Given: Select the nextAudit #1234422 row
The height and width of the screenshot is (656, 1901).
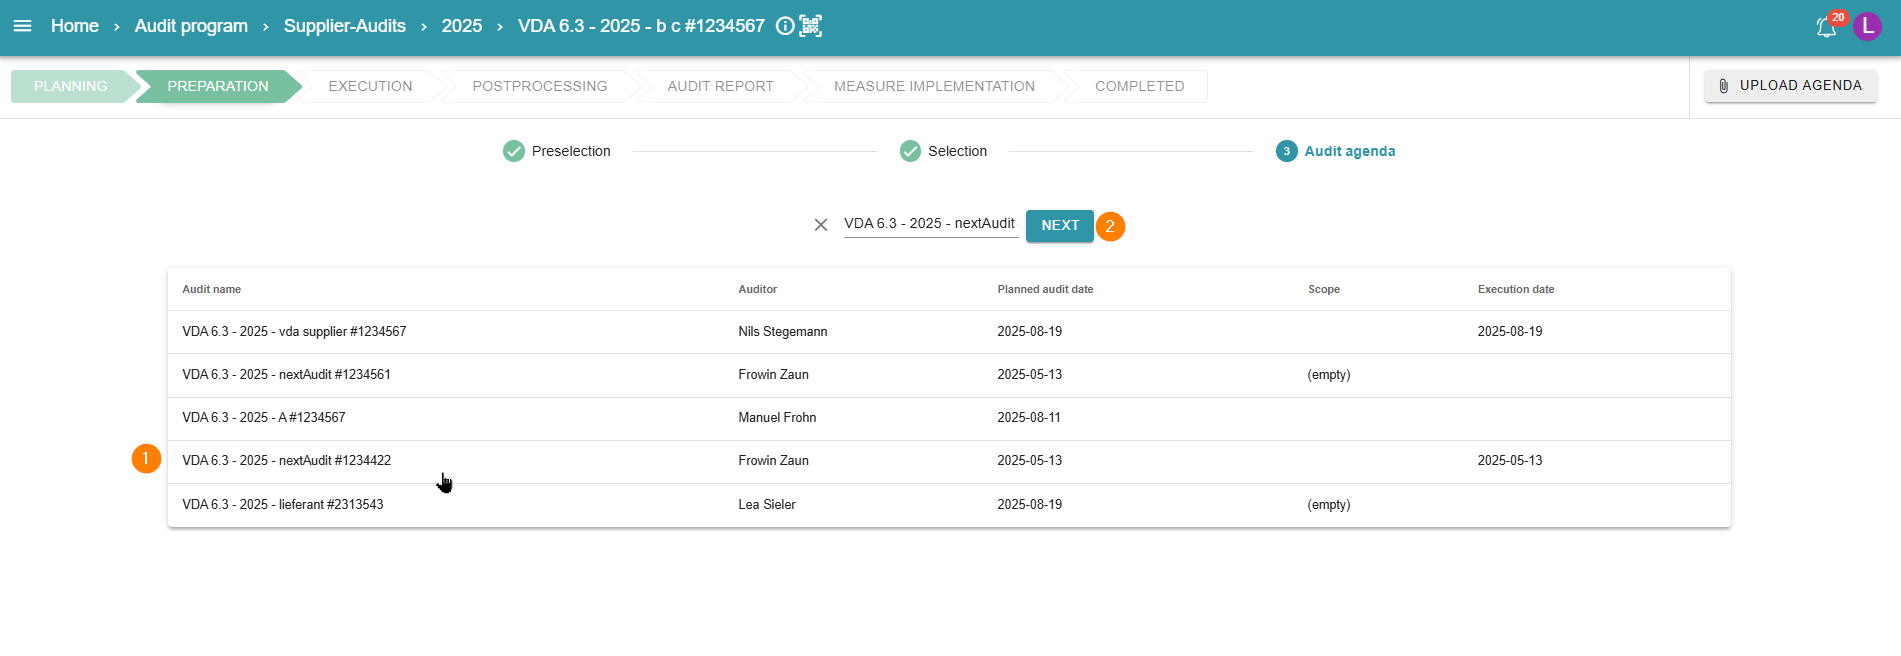Looking at the screenshot, I should (x=286, y=461).
